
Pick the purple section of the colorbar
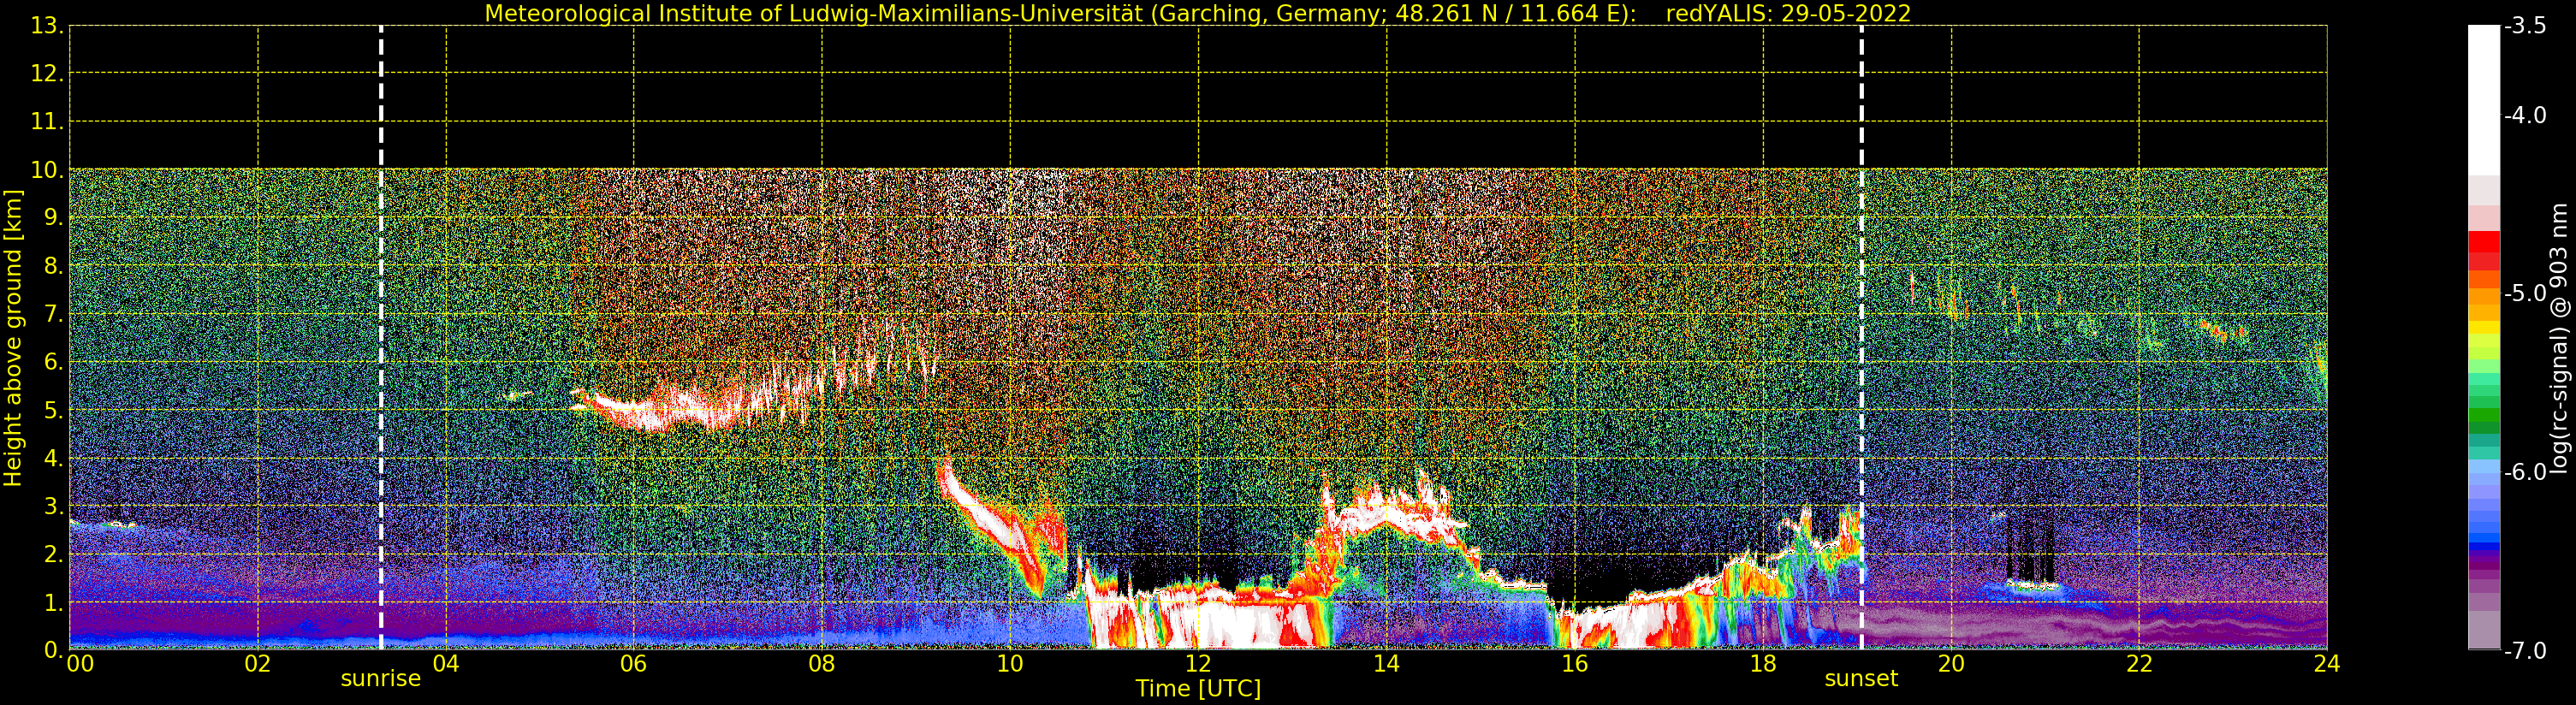click(2484, 580)
